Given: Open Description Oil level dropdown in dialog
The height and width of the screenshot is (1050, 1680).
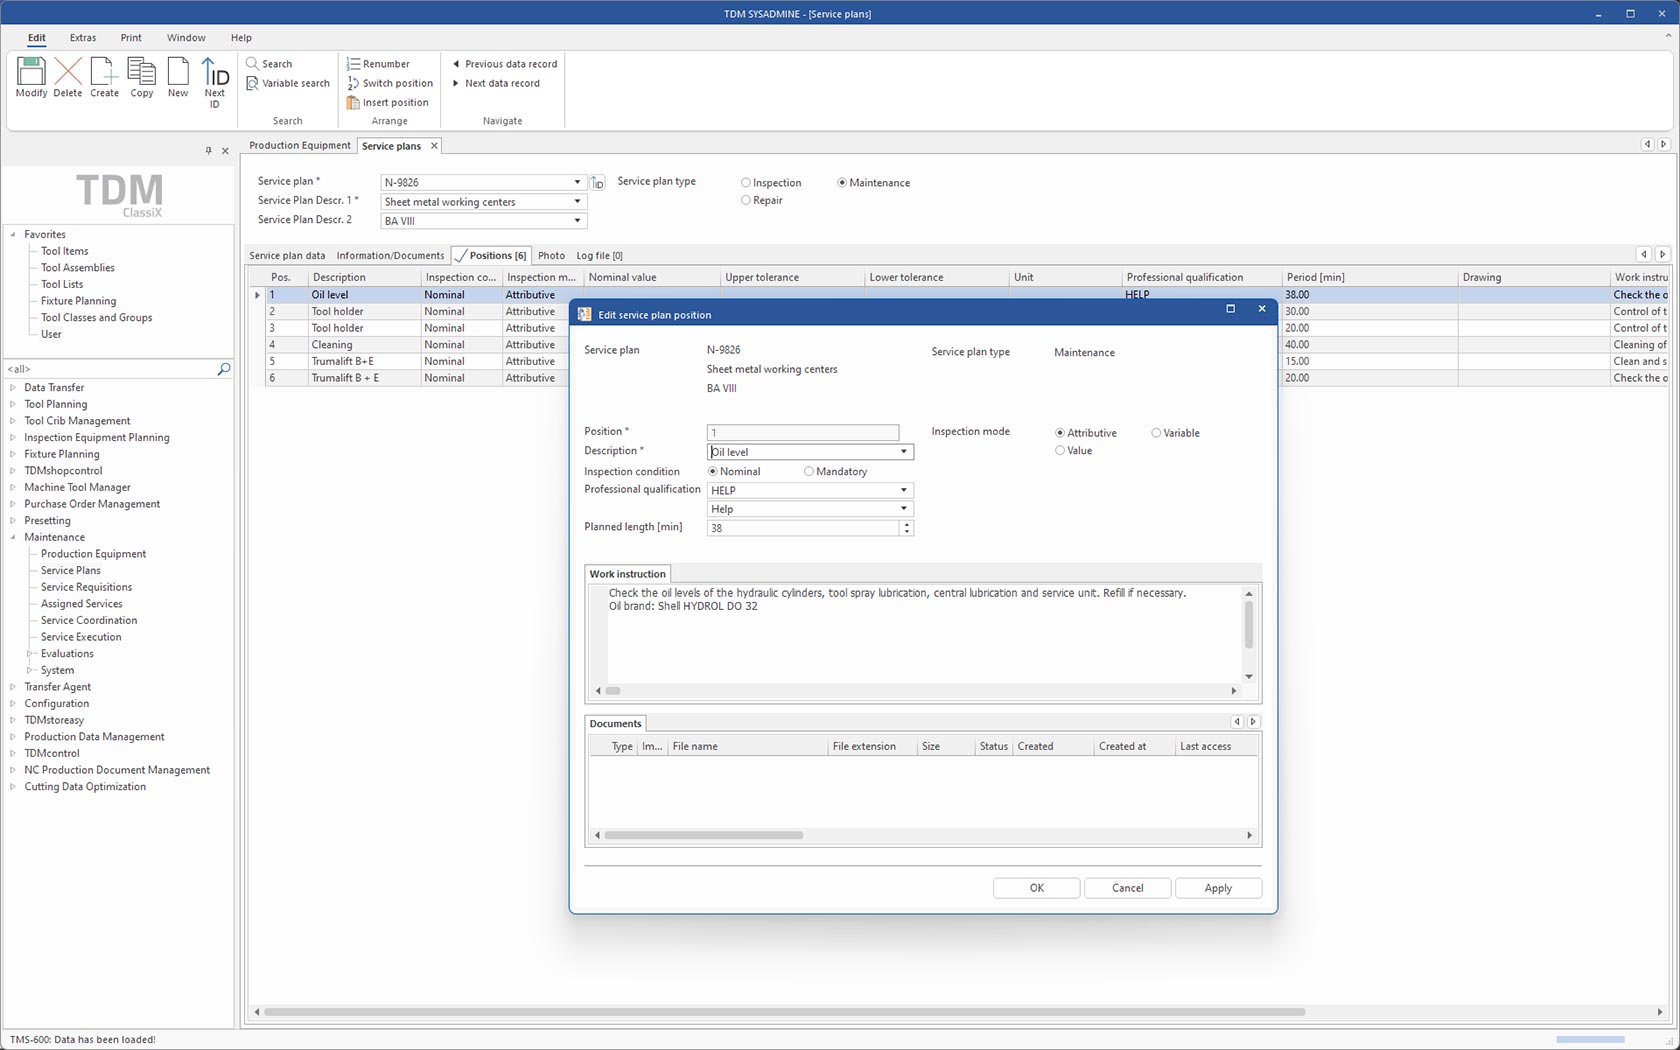Looking at the screenshot, I should coord(904,452).
